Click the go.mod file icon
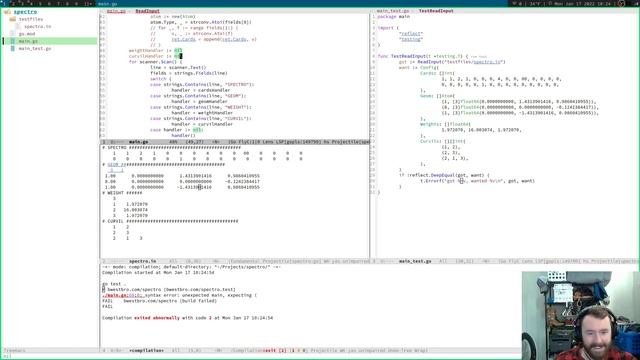The height and width of the screenshot is (360, 640). [13, 34]
